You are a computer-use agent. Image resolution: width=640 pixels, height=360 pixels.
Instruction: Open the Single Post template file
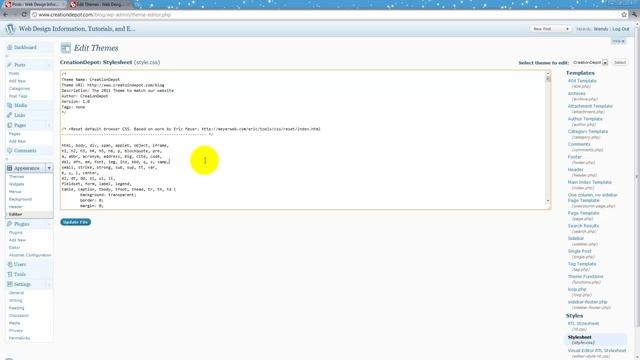point(580,251)
